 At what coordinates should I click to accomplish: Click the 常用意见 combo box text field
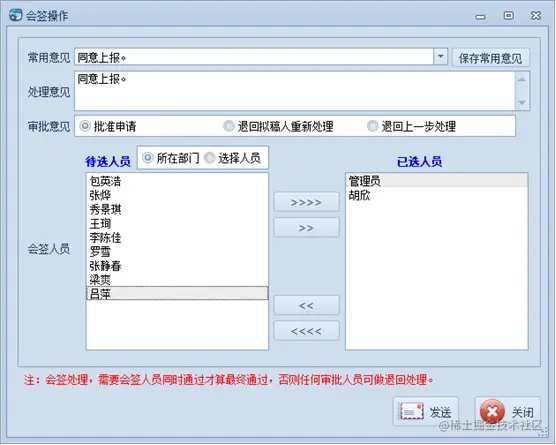pos(254,57)
